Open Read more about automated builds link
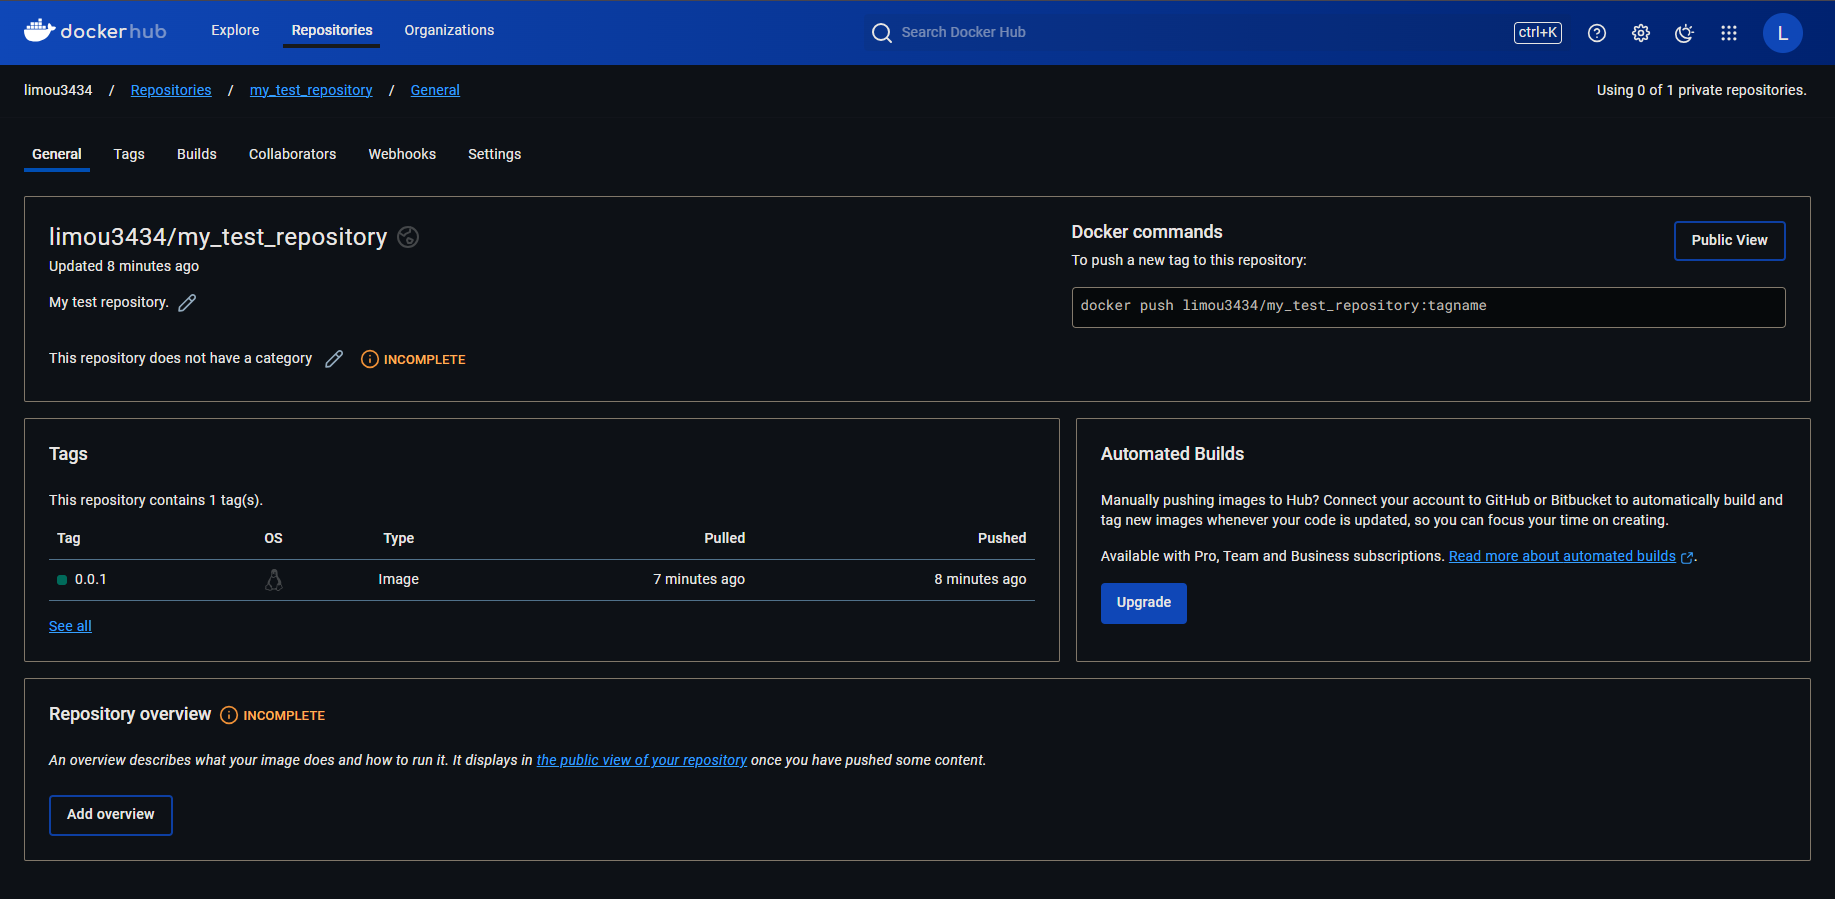Screen dimensions: 1835x899 [1562, 556]
